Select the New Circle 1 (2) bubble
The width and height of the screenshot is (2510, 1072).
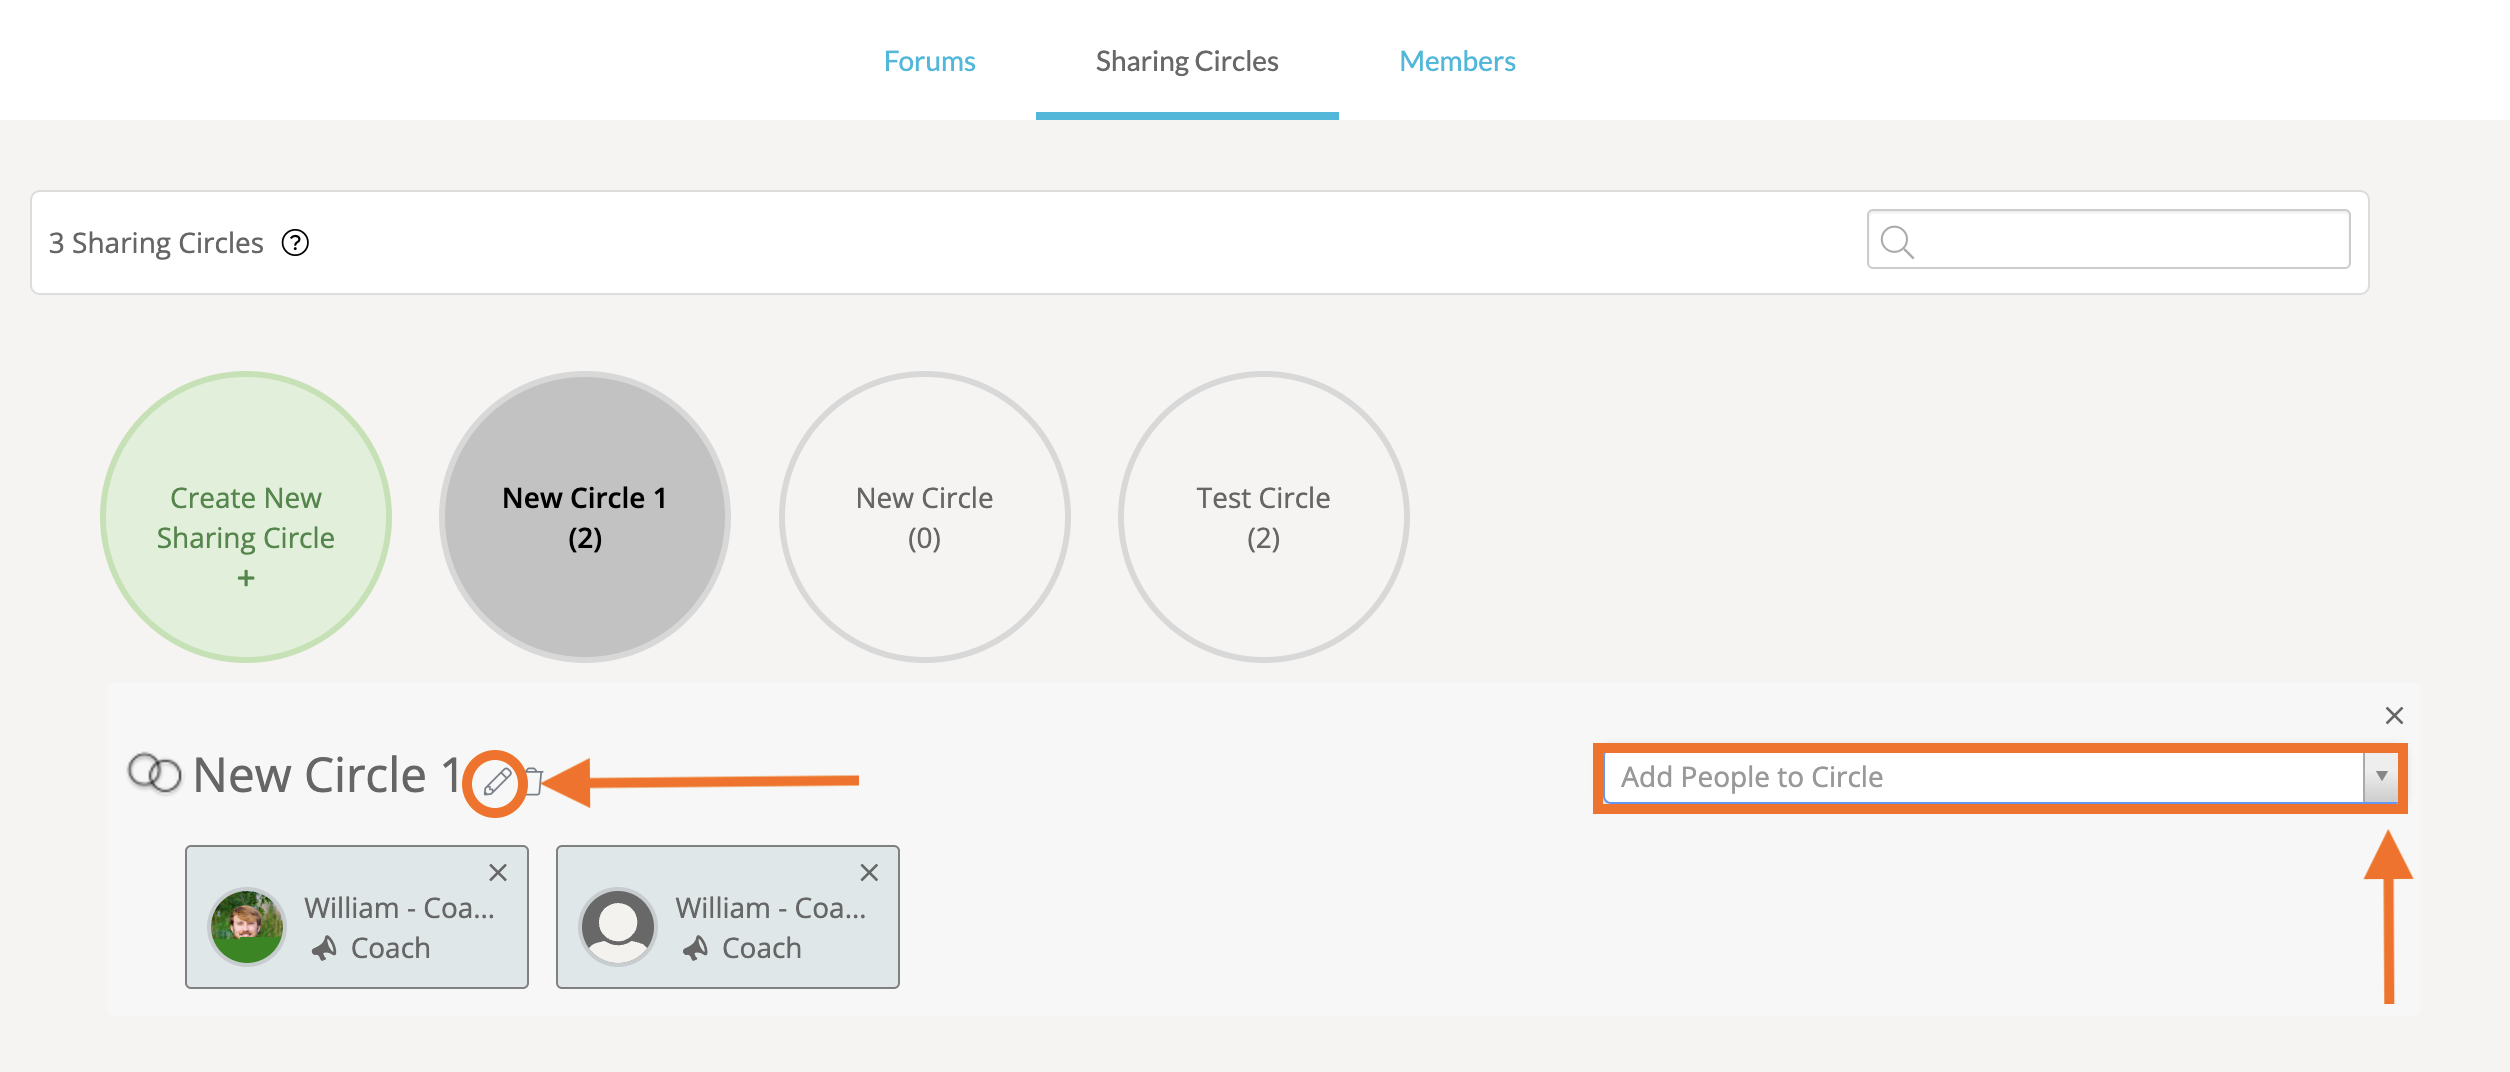[585, 517]
